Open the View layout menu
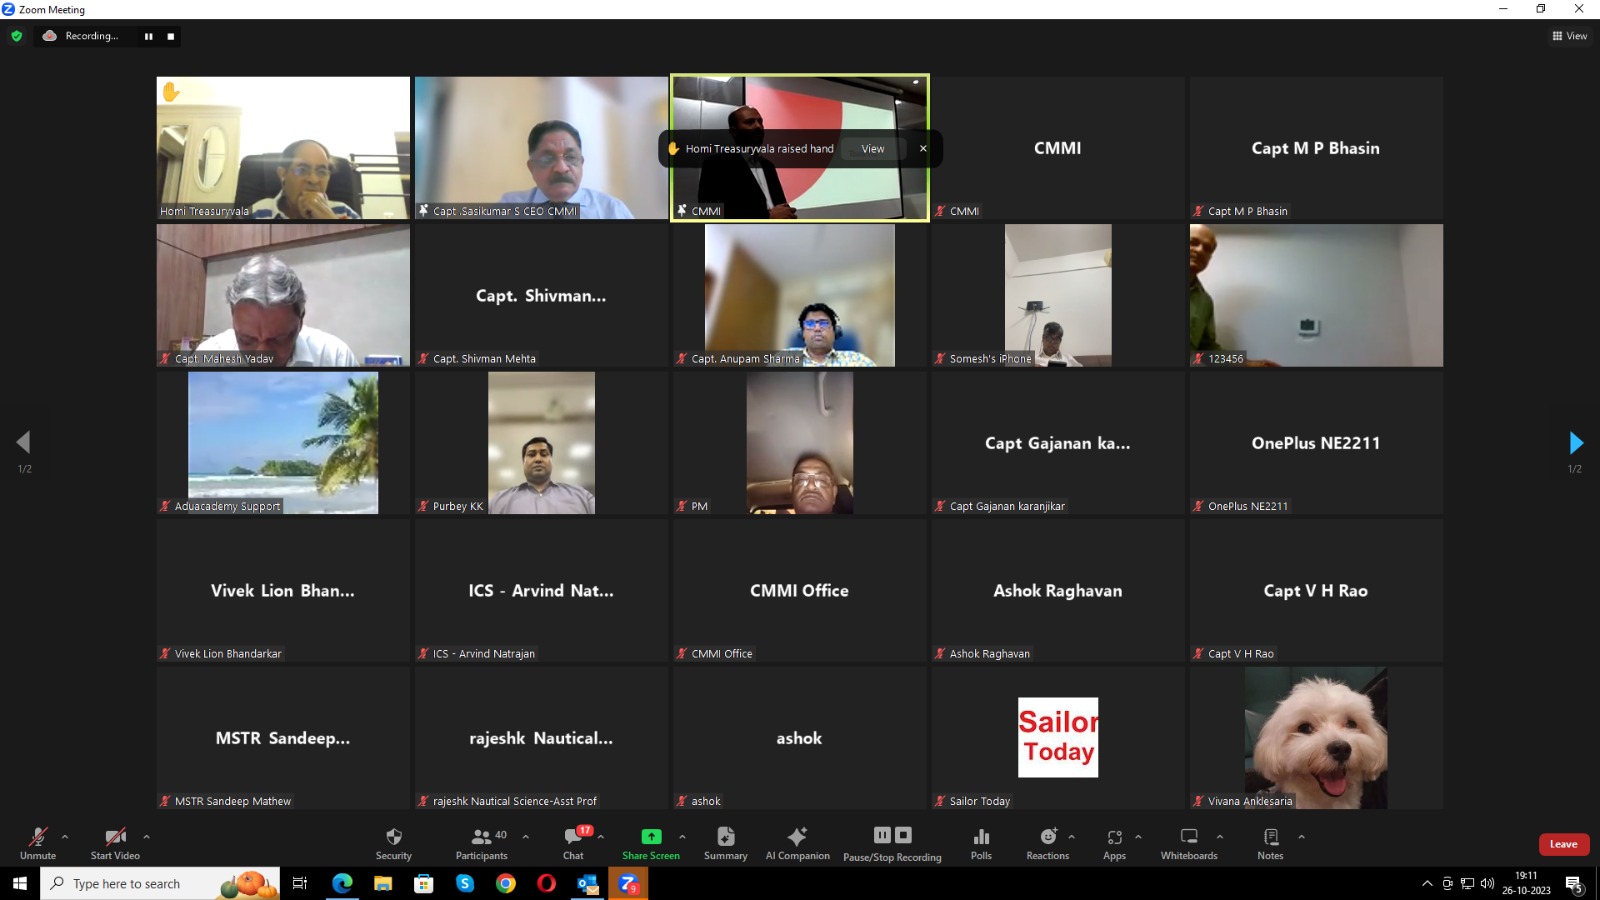This screenshot has width=1600, height=900. point(1569,36)
